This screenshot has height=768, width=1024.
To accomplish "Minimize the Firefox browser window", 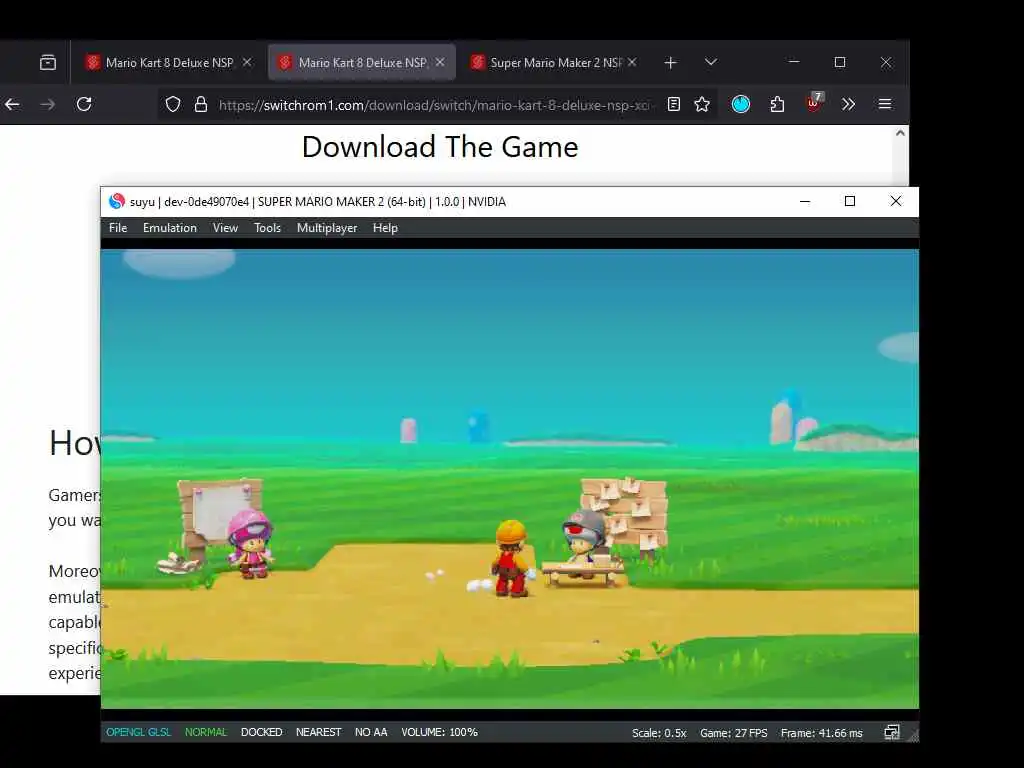I will click(x=794, y=62).
